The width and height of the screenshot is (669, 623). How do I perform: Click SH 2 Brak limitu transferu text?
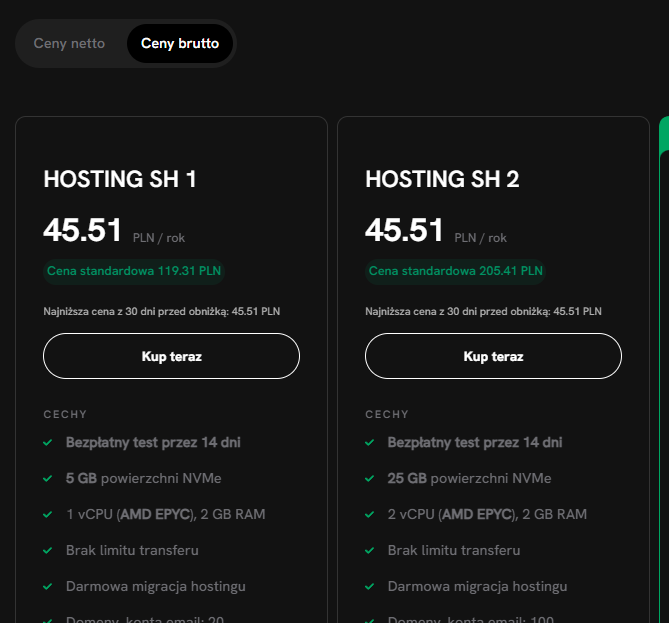(454, 550)
